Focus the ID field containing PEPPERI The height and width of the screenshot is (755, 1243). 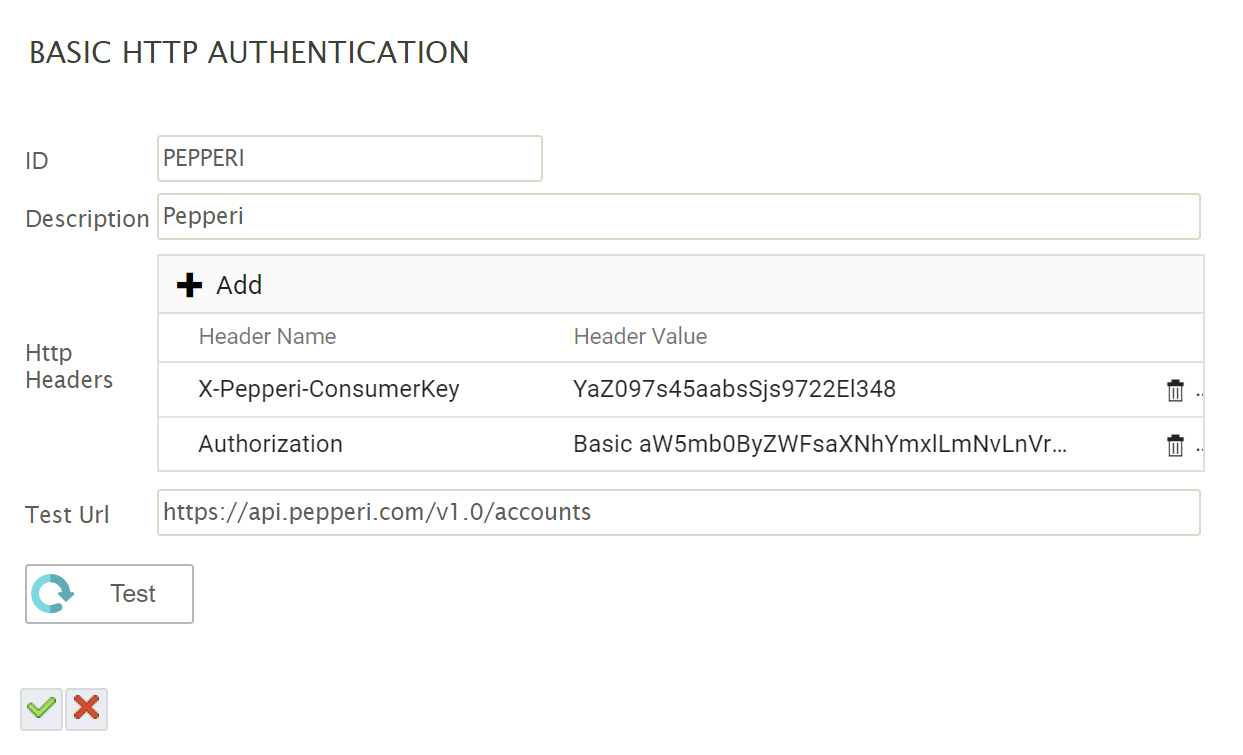pyautogui.click(x=349, y=159)
